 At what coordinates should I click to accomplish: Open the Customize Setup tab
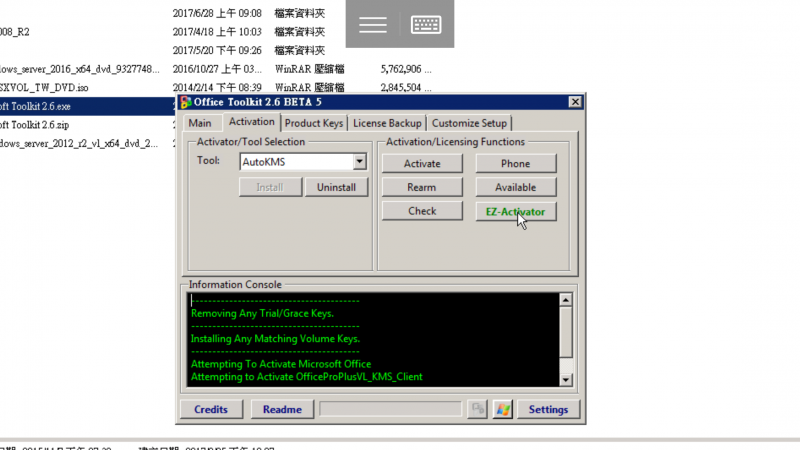pyautogui.click(x=469, y=123)
